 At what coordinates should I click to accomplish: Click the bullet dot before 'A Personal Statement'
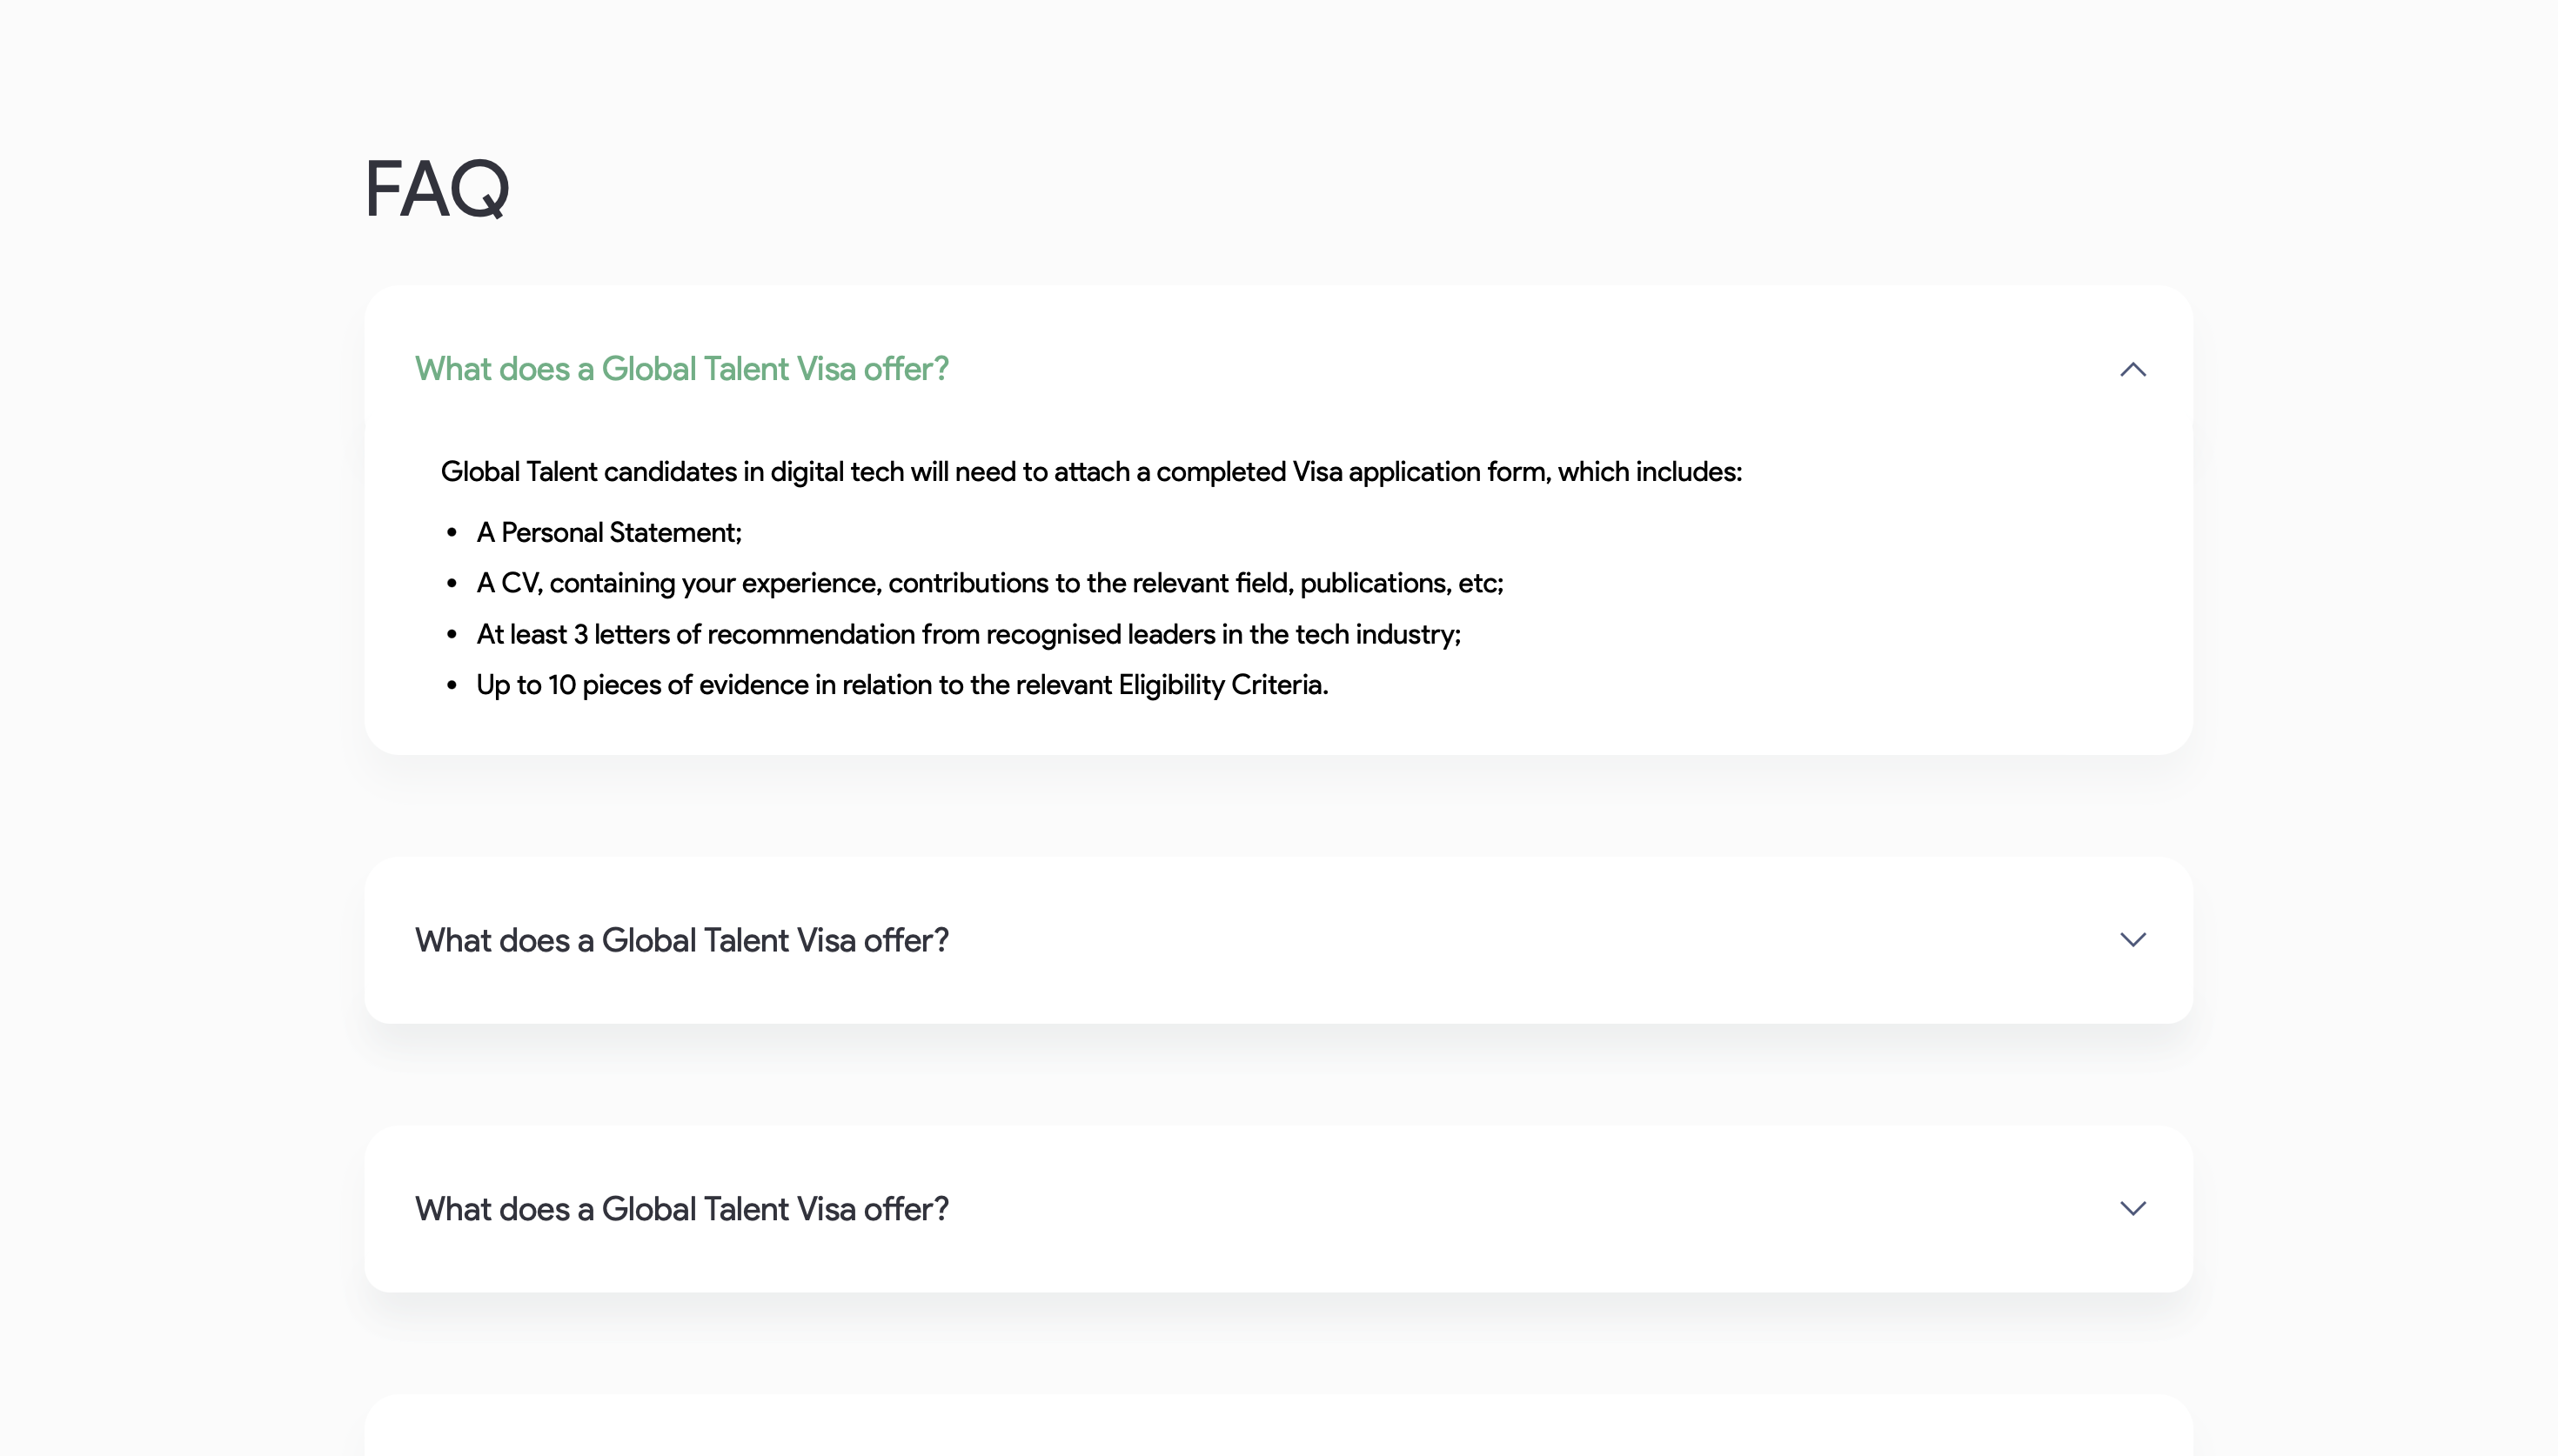coord(452,533)
